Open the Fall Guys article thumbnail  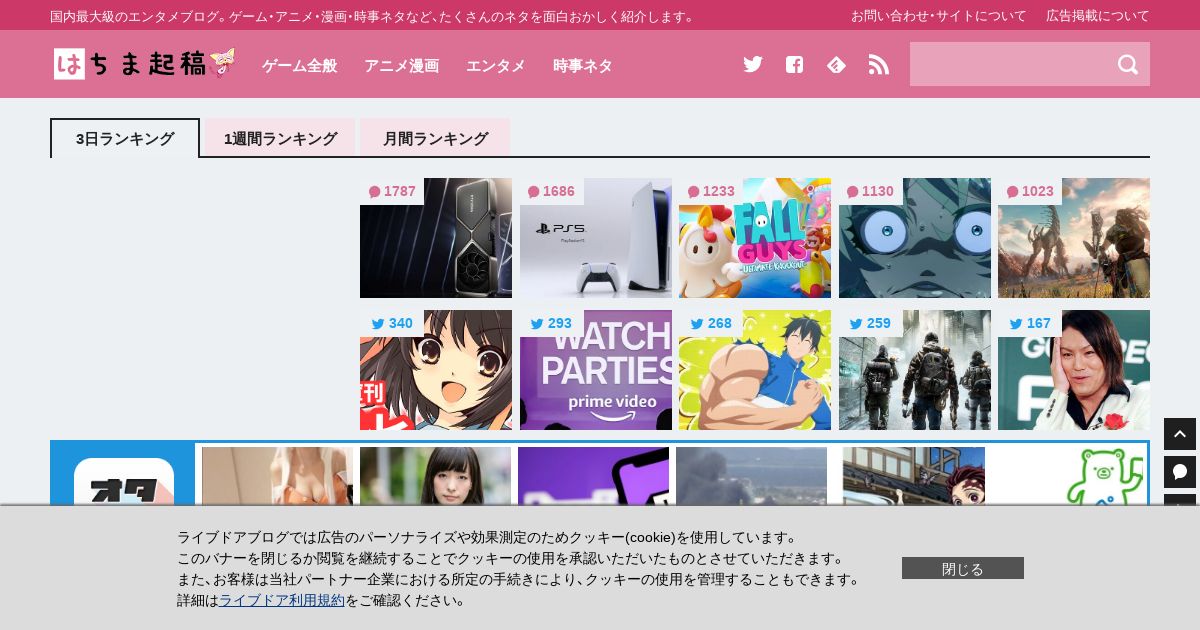coord(755,238)
